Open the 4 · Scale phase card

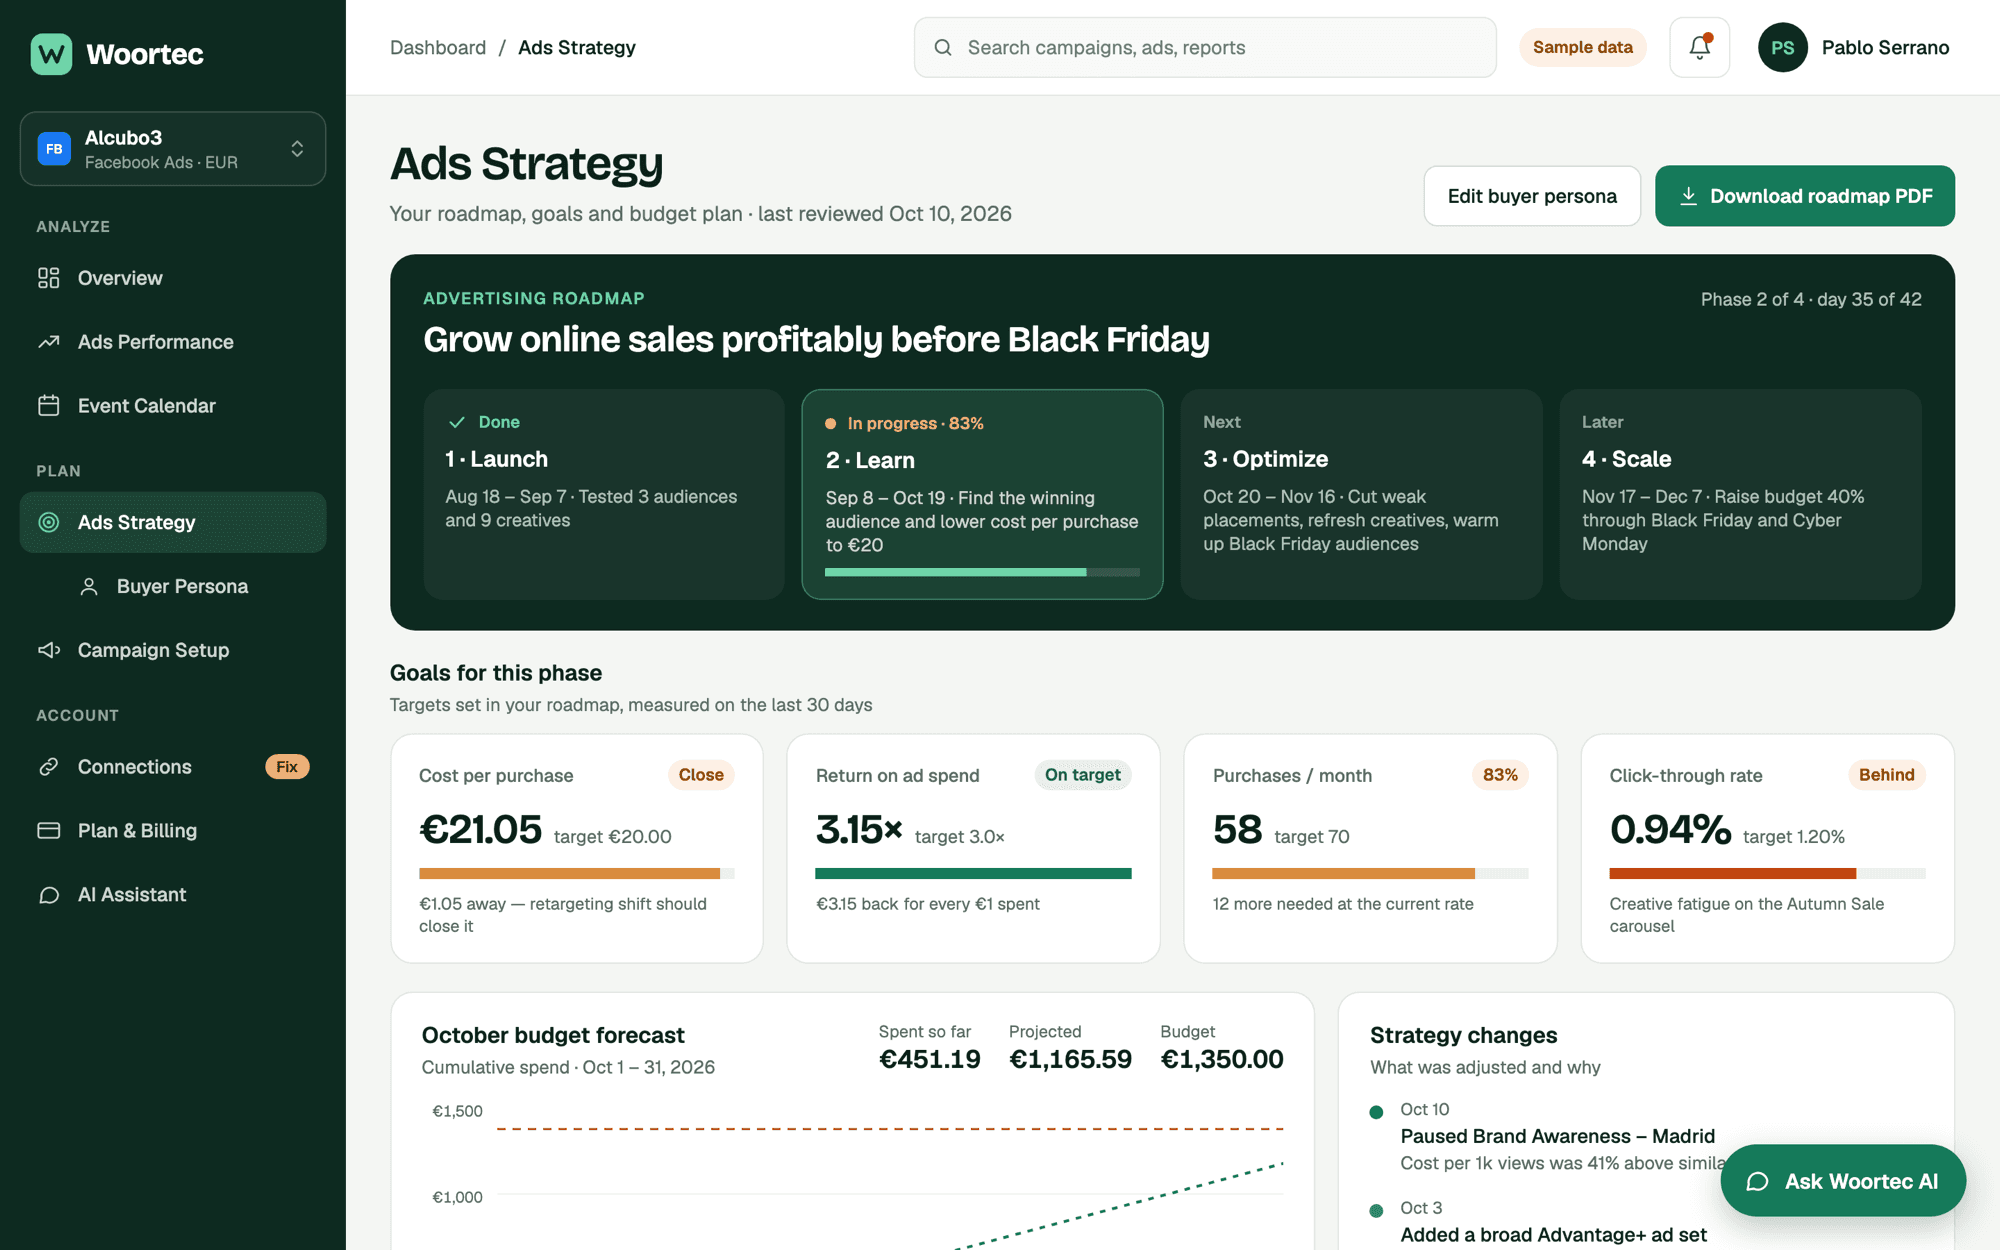1740,494
